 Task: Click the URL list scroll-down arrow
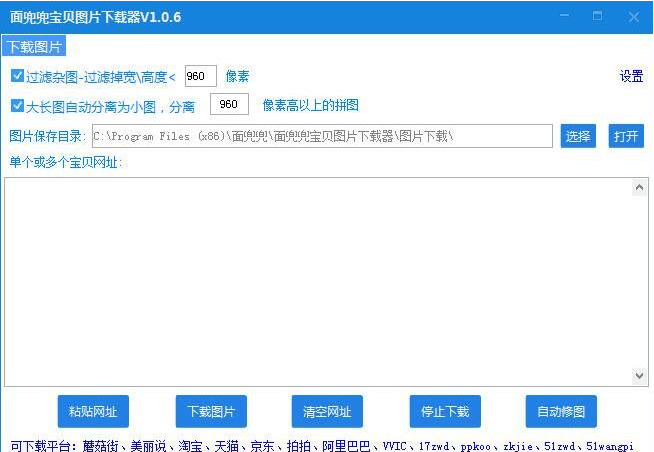point(640,376)
